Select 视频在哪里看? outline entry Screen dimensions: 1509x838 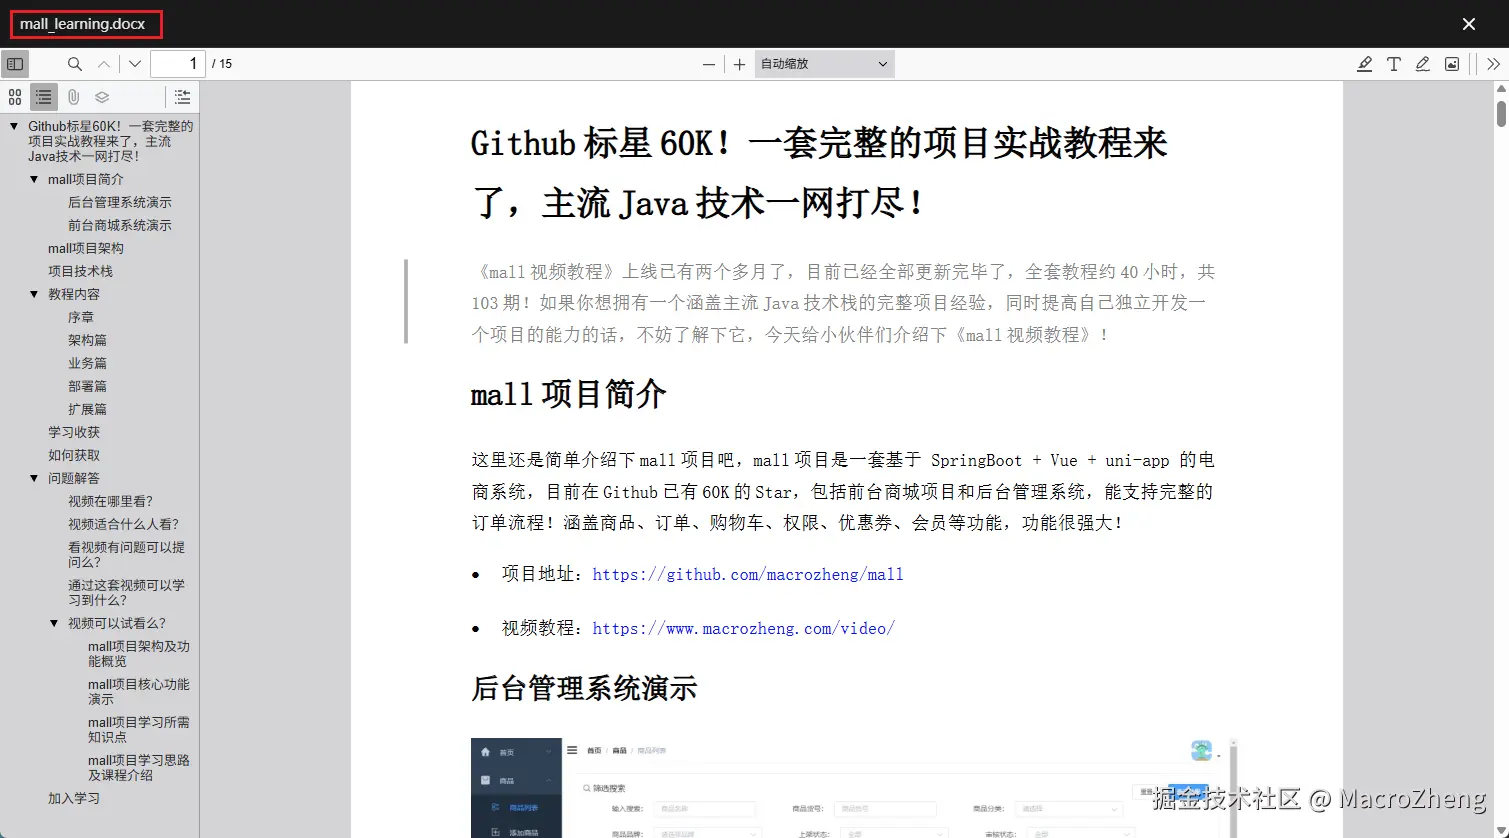pyautogui.click(x=110, y=502)
